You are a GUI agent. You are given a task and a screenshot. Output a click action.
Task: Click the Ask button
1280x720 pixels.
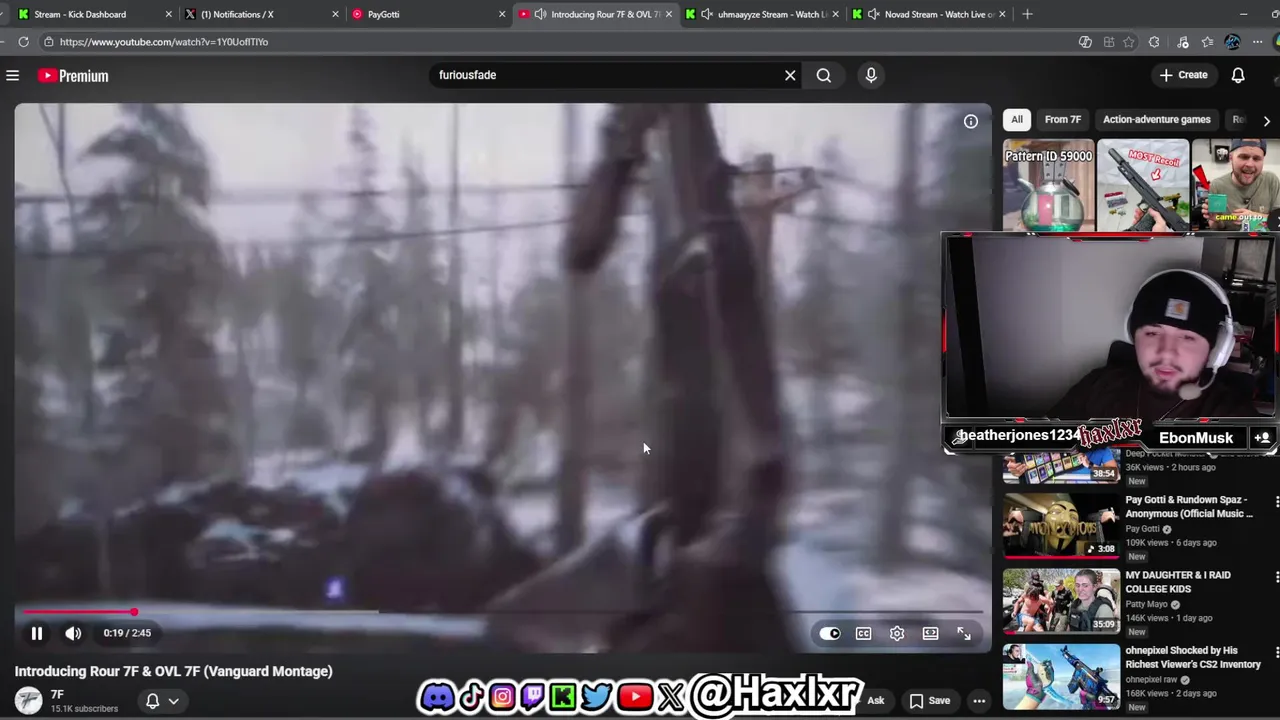(x=875, y=701)
